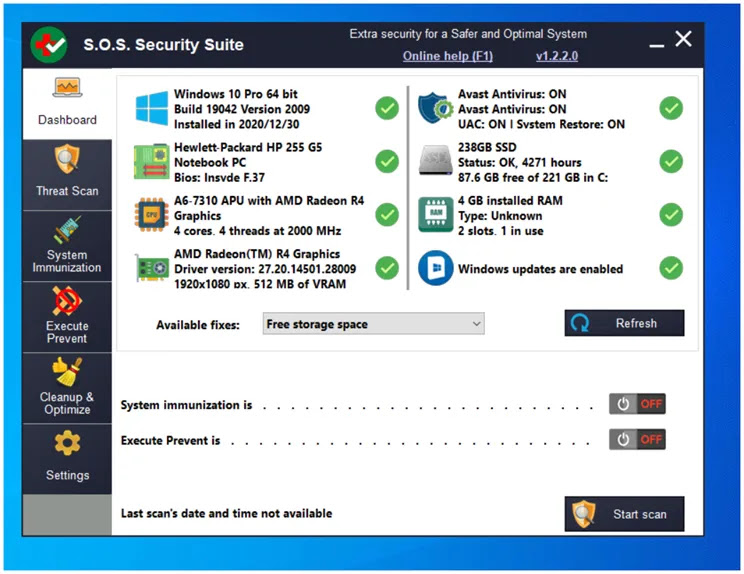Minimize the S.O.S. Security Suite window
The width and height of the screenshot is (744, 574).
657,45
